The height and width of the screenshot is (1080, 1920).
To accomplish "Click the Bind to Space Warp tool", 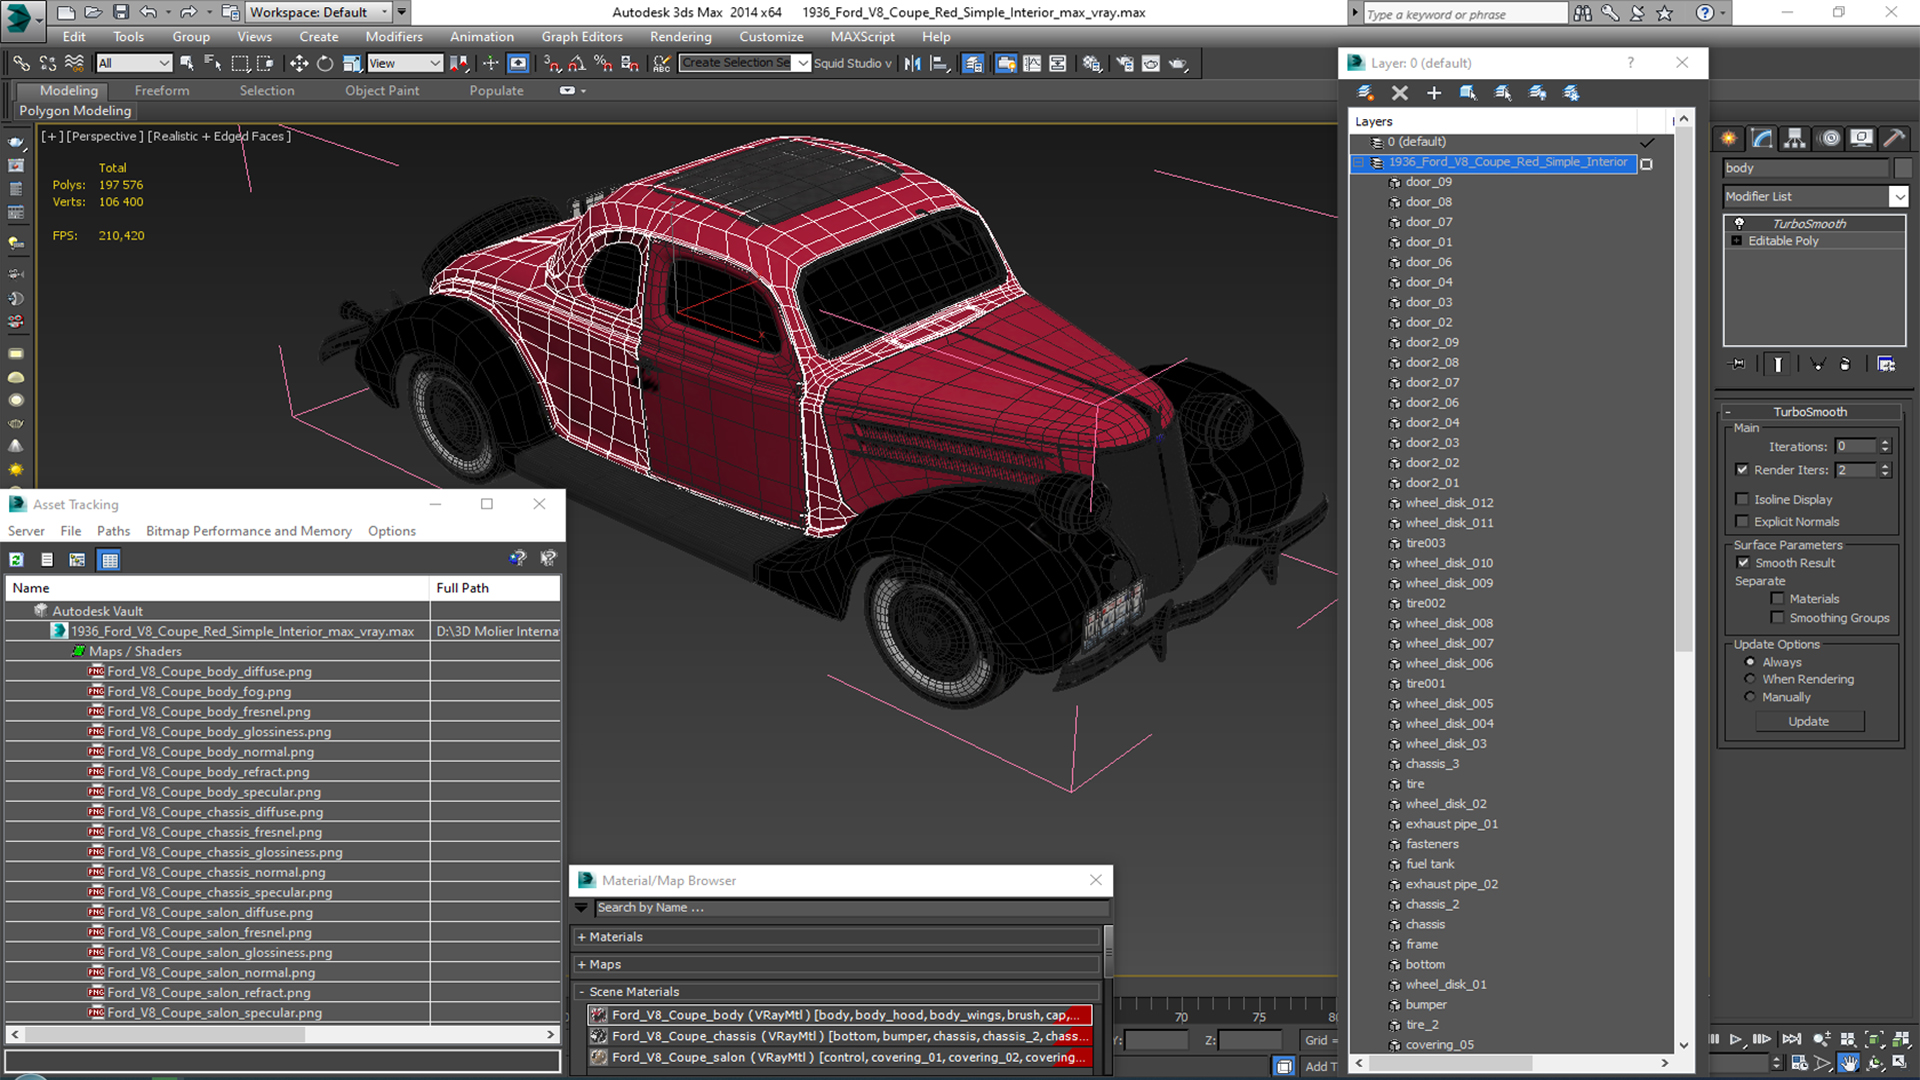I will 74,63.
